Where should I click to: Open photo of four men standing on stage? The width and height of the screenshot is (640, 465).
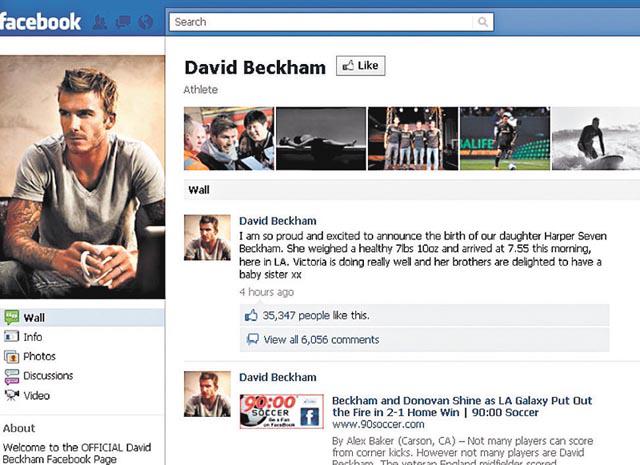413,138
